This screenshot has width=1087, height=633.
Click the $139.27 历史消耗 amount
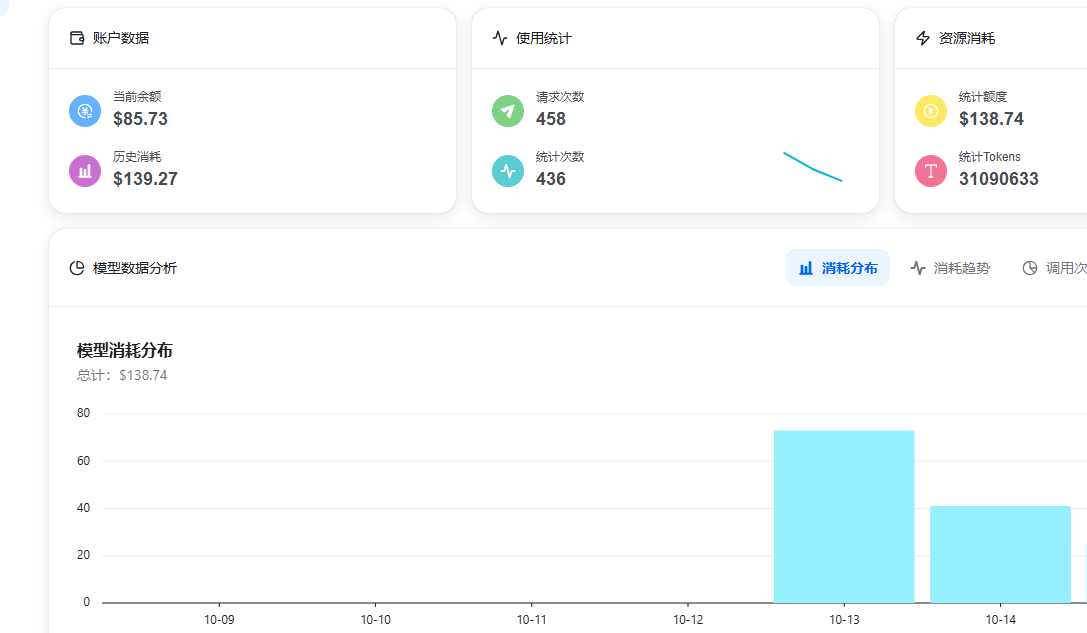pyautogui.click(x=145, y=179)
